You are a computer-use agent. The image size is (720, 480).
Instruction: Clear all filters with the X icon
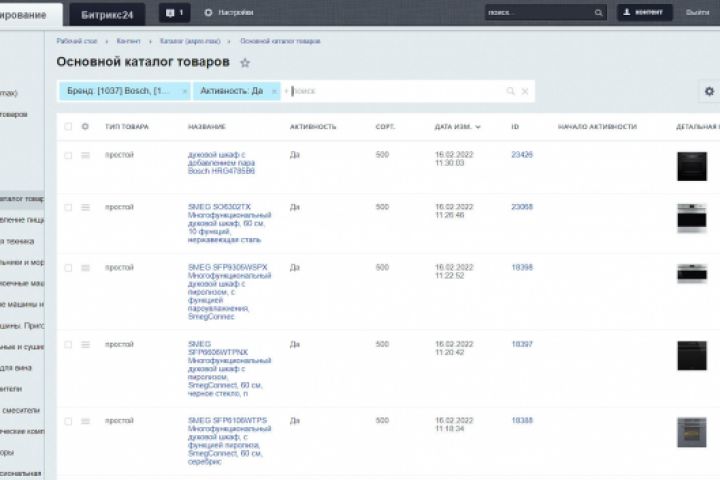click(525, 91)
